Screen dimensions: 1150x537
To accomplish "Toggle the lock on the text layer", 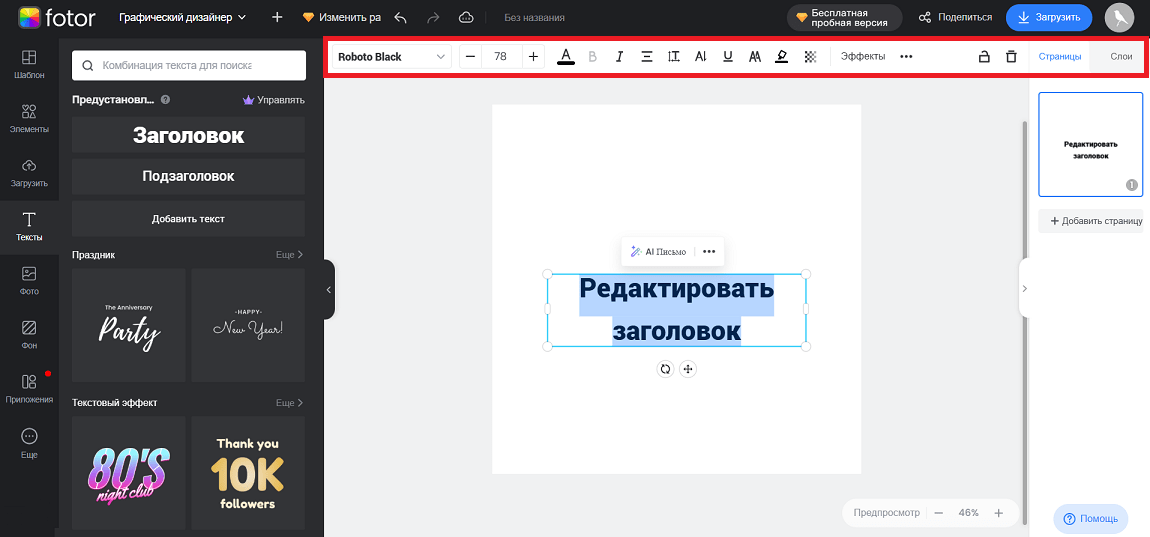I will 984,57.
